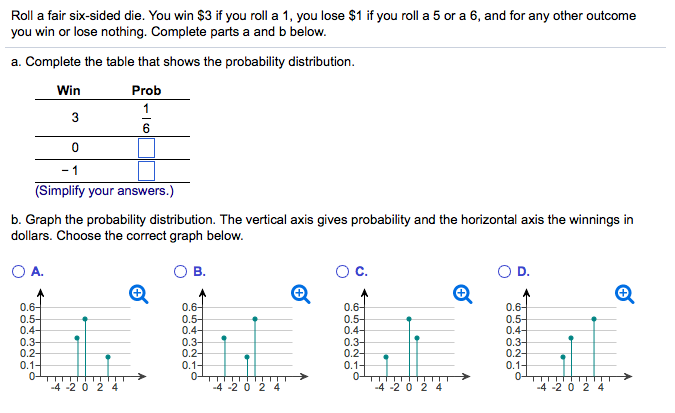Enlarge graph C with zoom icon

[461, 293]
